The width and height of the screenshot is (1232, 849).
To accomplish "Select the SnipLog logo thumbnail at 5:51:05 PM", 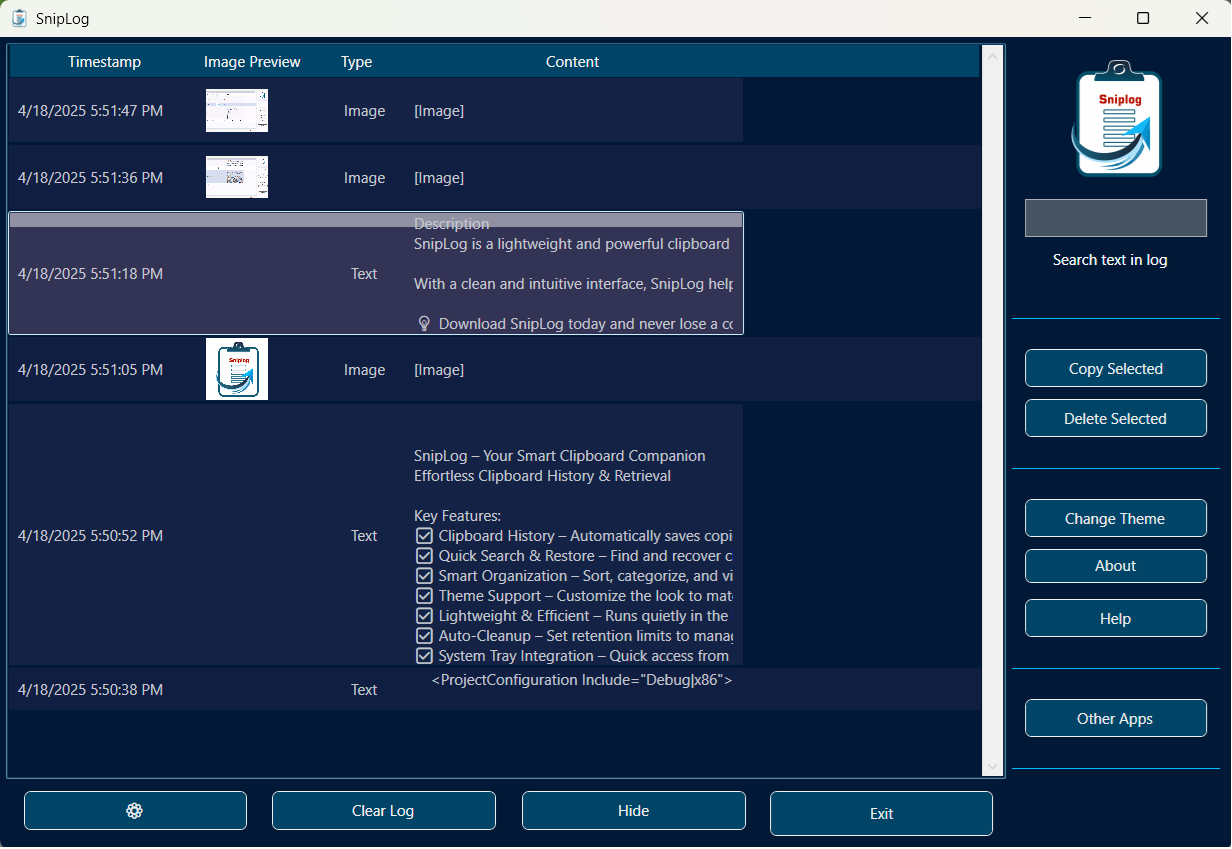I will [x=237, y=369].
